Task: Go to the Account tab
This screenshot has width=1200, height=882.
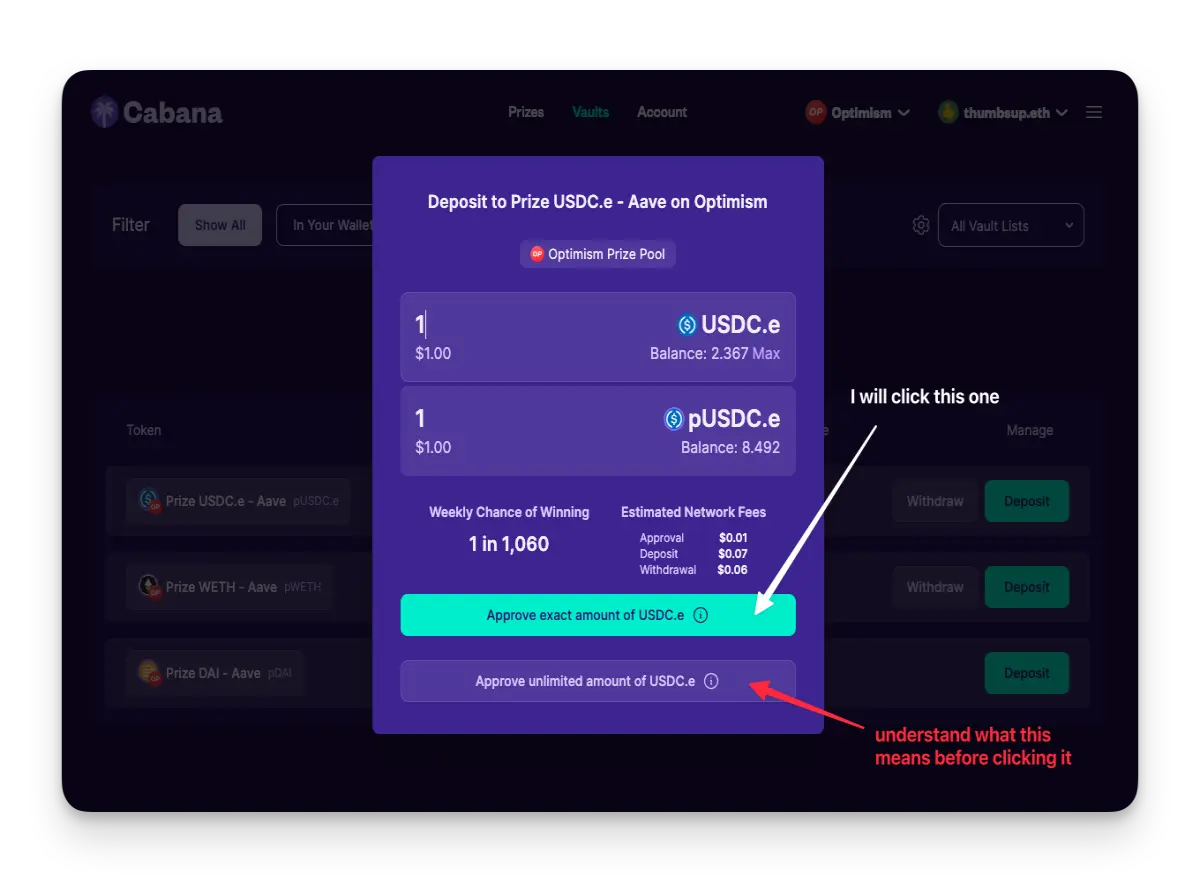Action: [x=662, y=112]
